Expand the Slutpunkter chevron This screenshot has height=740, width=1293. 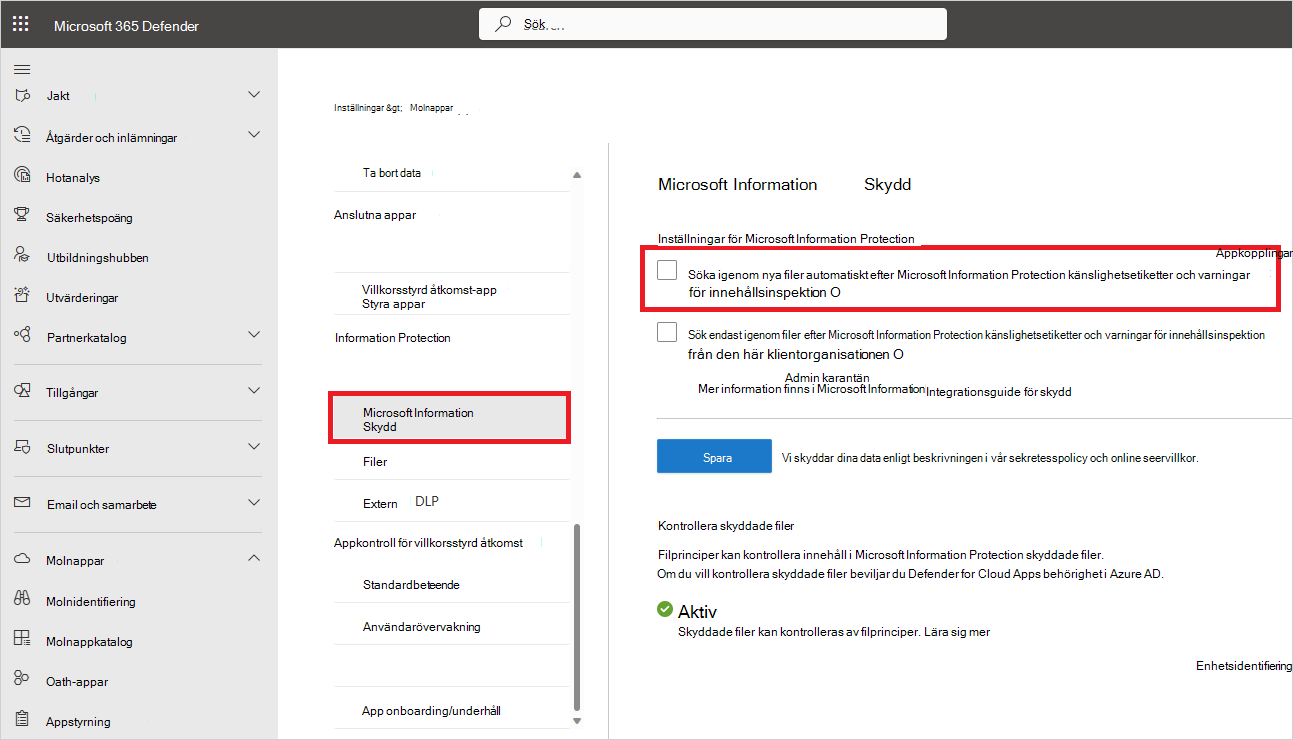(254, 446)
